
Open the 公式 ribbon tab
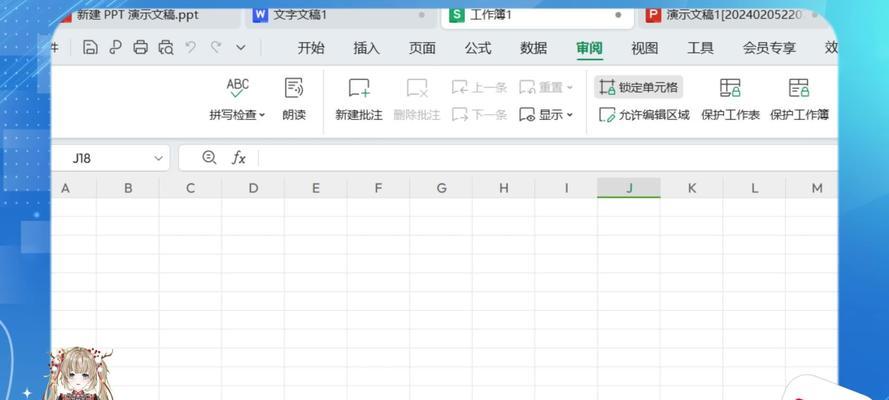coord(478,48)
